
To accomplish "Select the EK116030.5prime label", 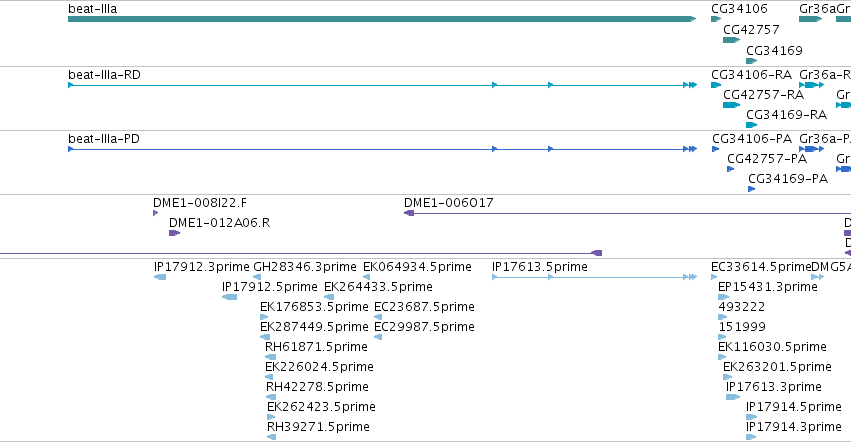I will click(772, 347).
